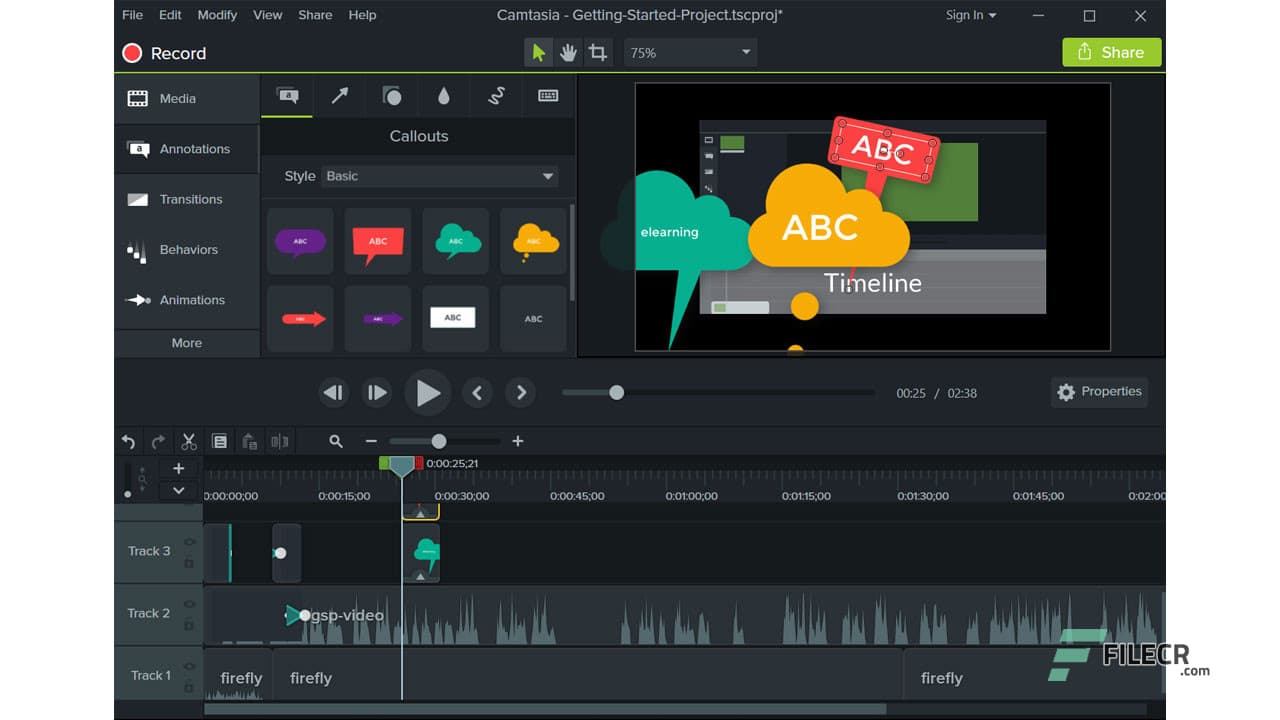Open the Keystroke Callouts category icon
This screenshot has width=1280, height=720.
tap(547, 96)
